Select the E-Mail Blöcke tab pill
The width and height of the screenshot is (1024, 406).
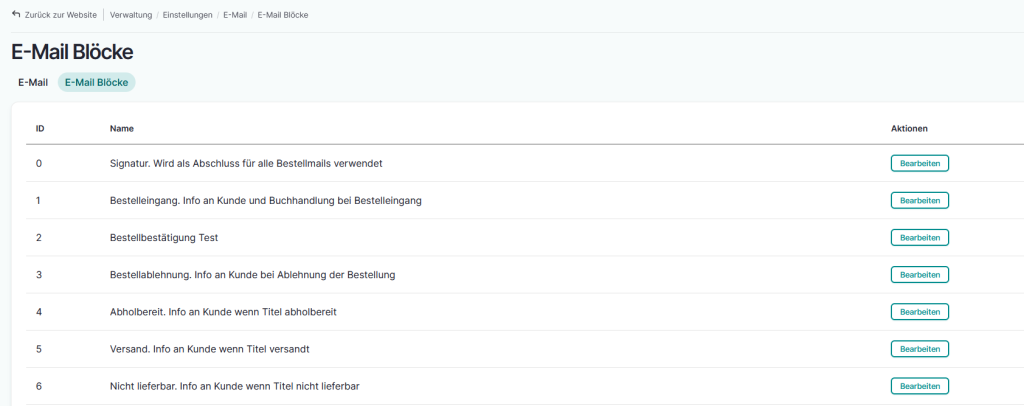tap(96, 83)
